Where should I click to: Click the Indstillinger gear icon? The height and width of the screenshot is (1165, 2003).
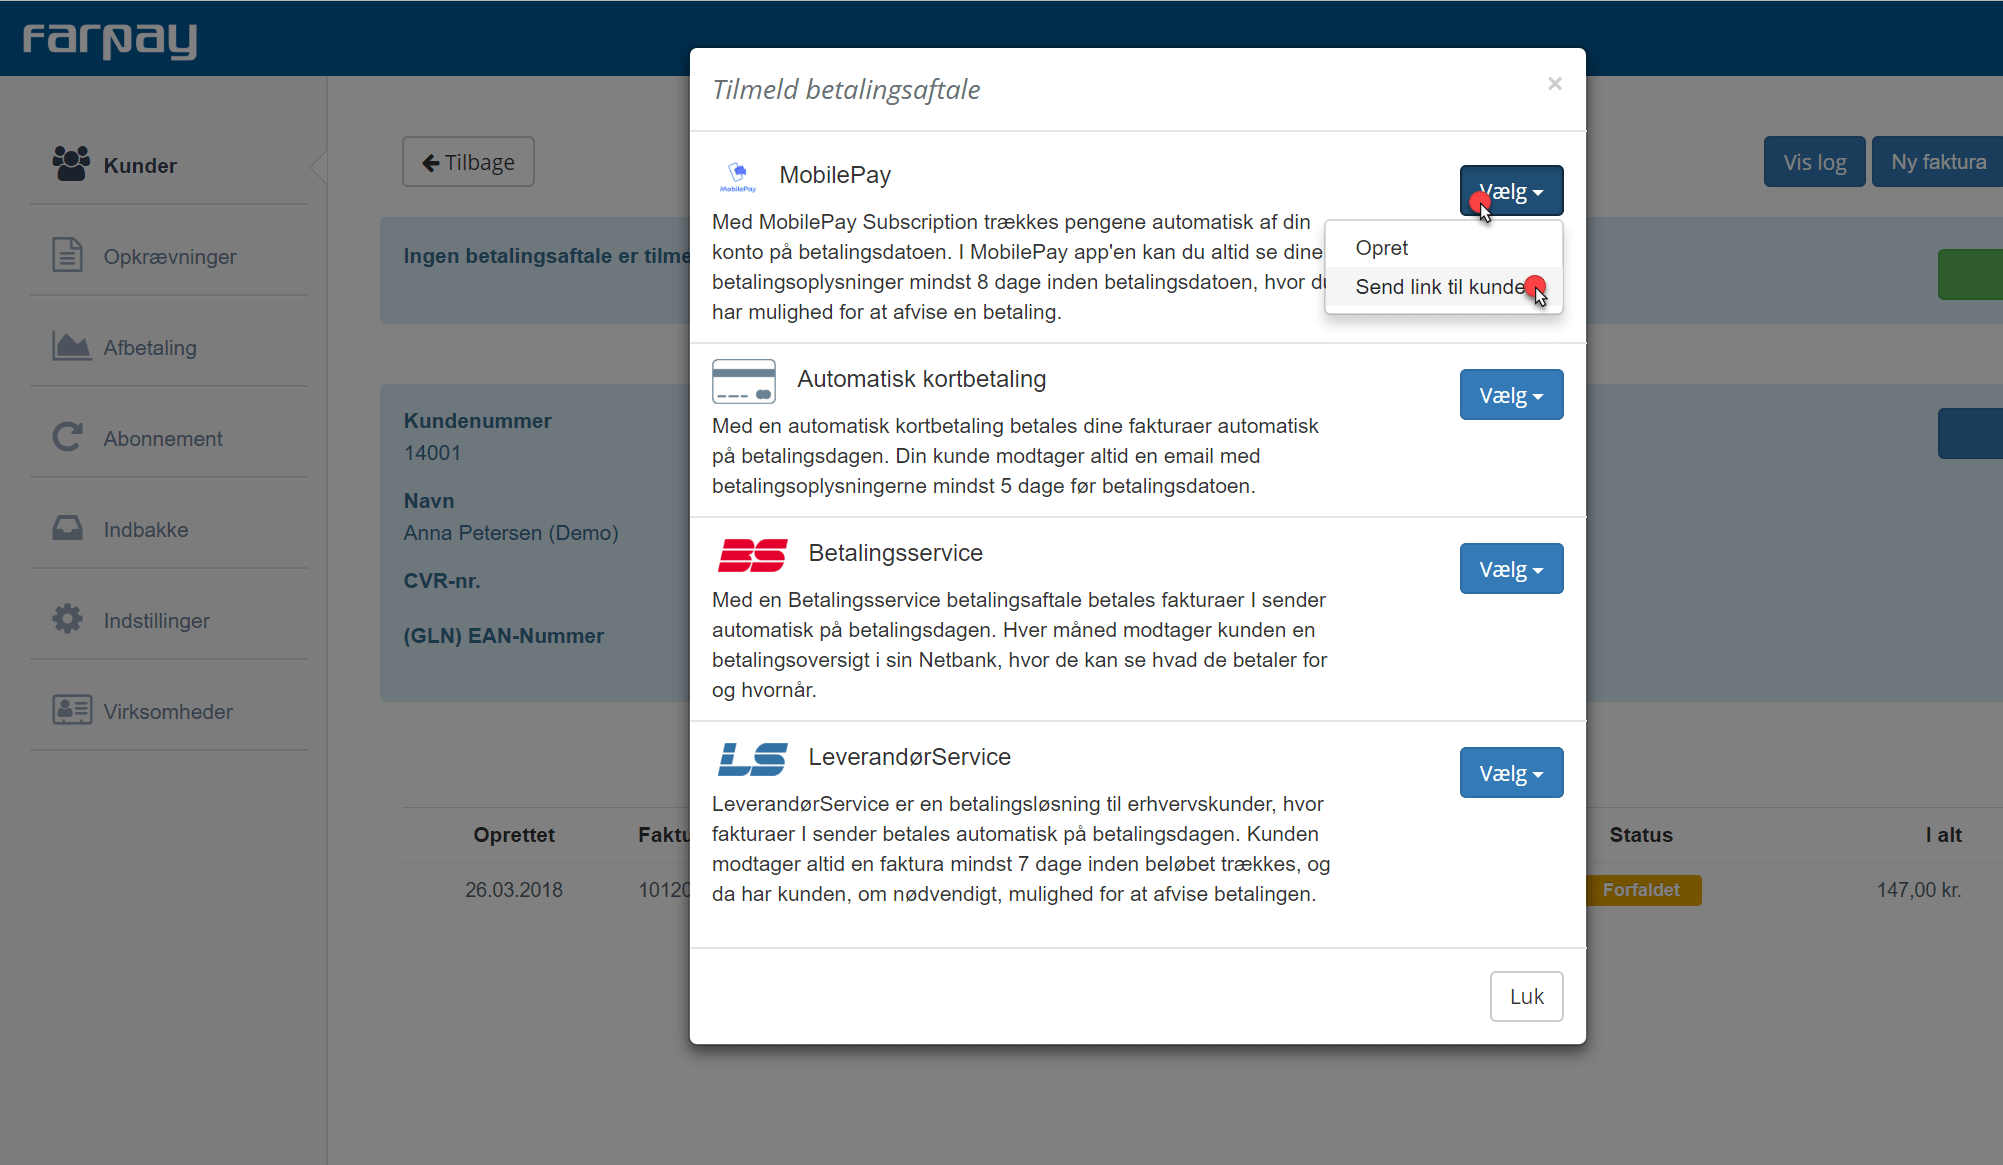tap(67, 619)
